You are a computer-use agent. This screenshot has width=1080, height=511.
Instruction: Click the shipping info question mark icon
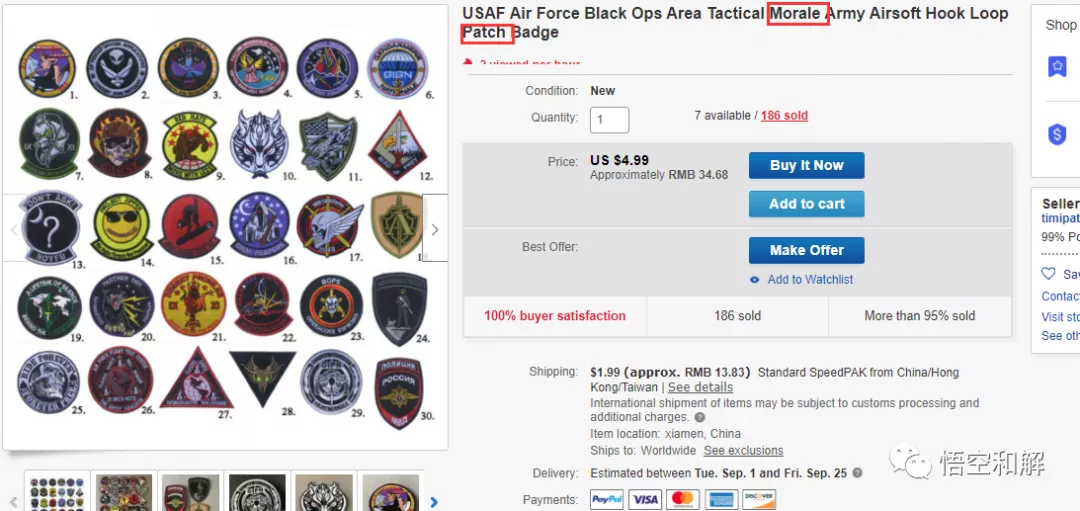coord(699,418)
